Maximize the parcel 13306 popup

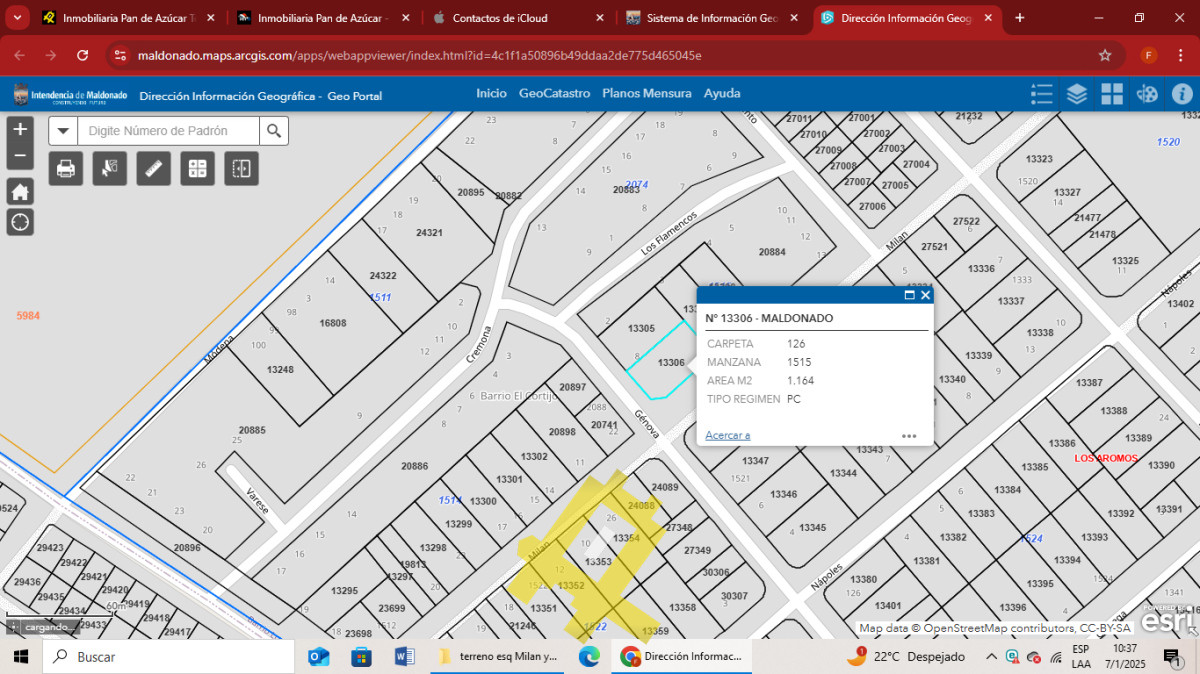point(909,295)
